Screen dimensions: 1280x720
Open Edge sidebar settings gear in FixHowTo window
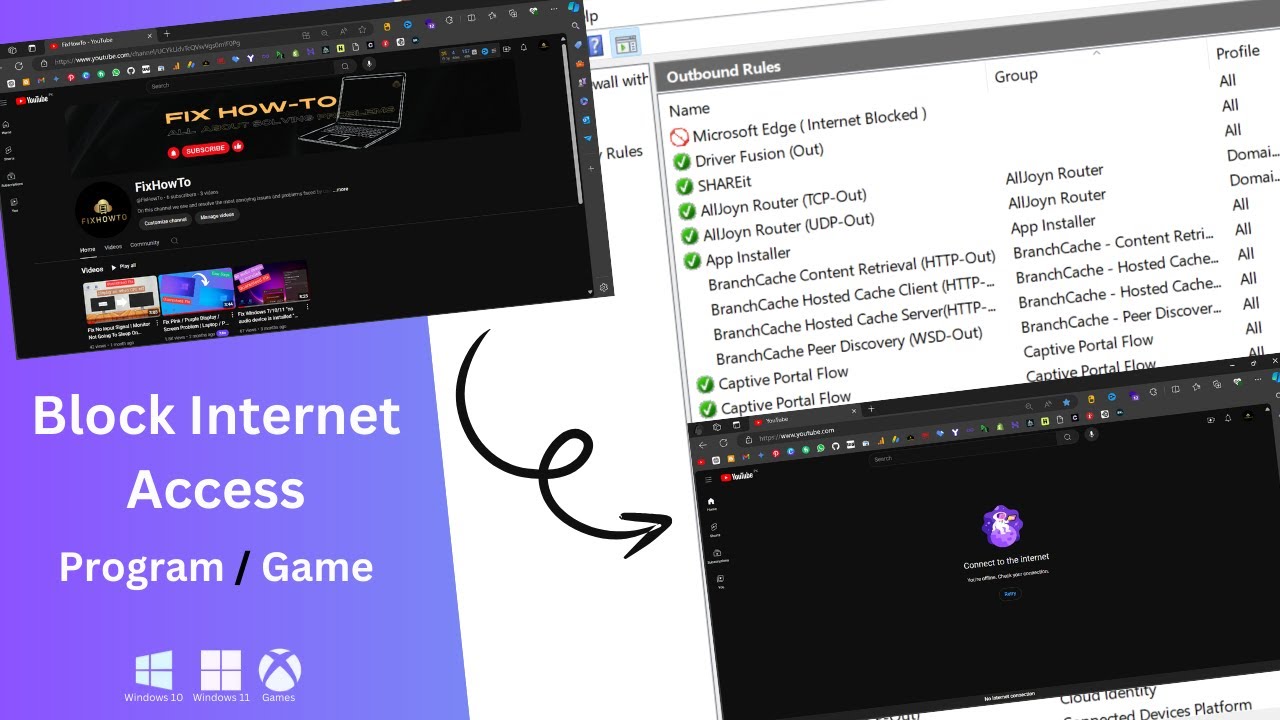click(x=604, y=287)
